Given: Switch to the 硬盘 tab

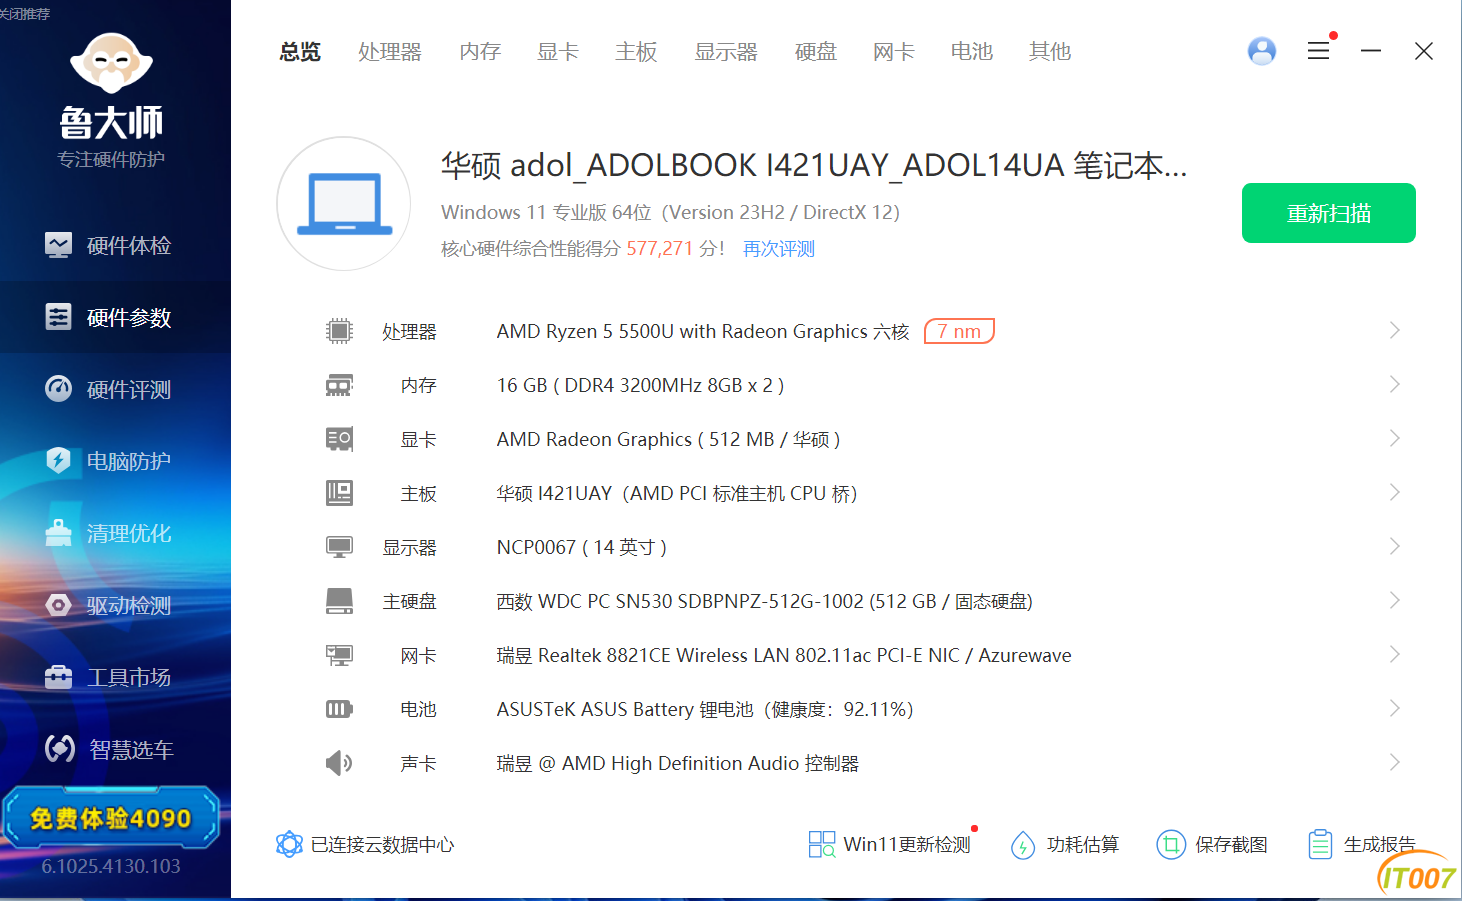Looking at the screenshot, I should pos(816,51).
